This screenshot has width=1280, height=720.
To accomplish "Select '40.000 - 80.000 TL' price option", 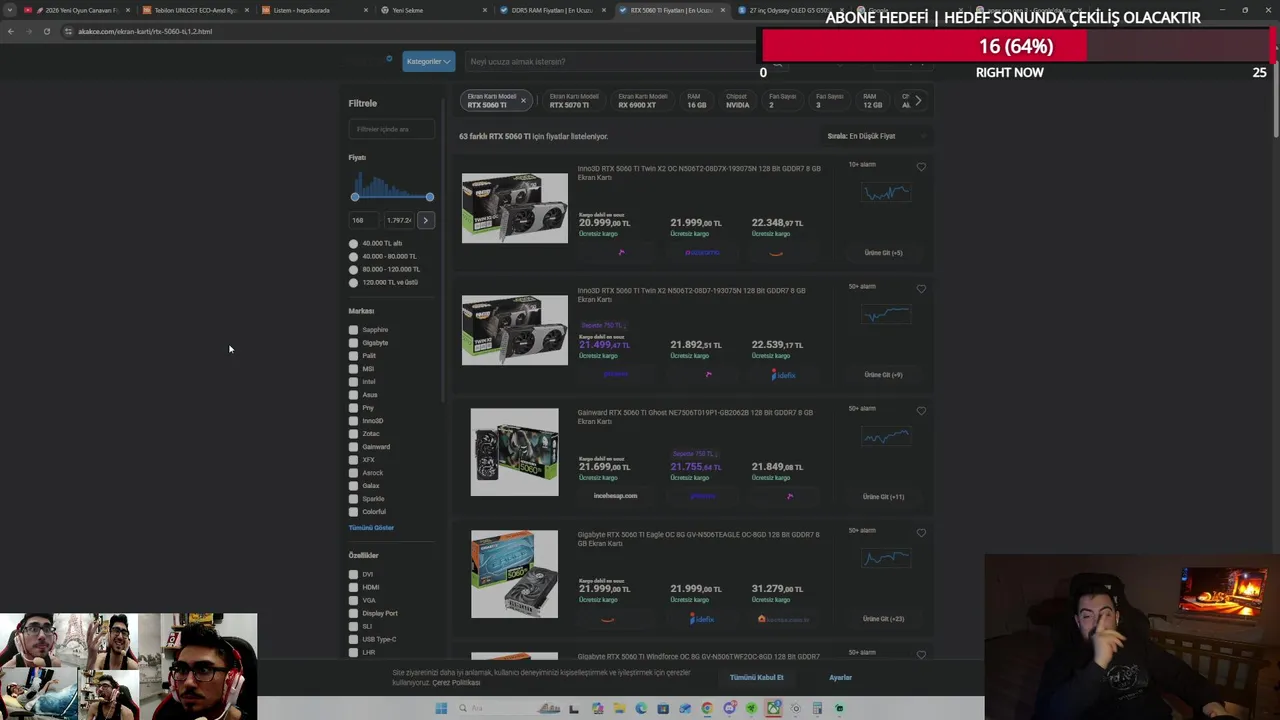I will click(353, 256).
